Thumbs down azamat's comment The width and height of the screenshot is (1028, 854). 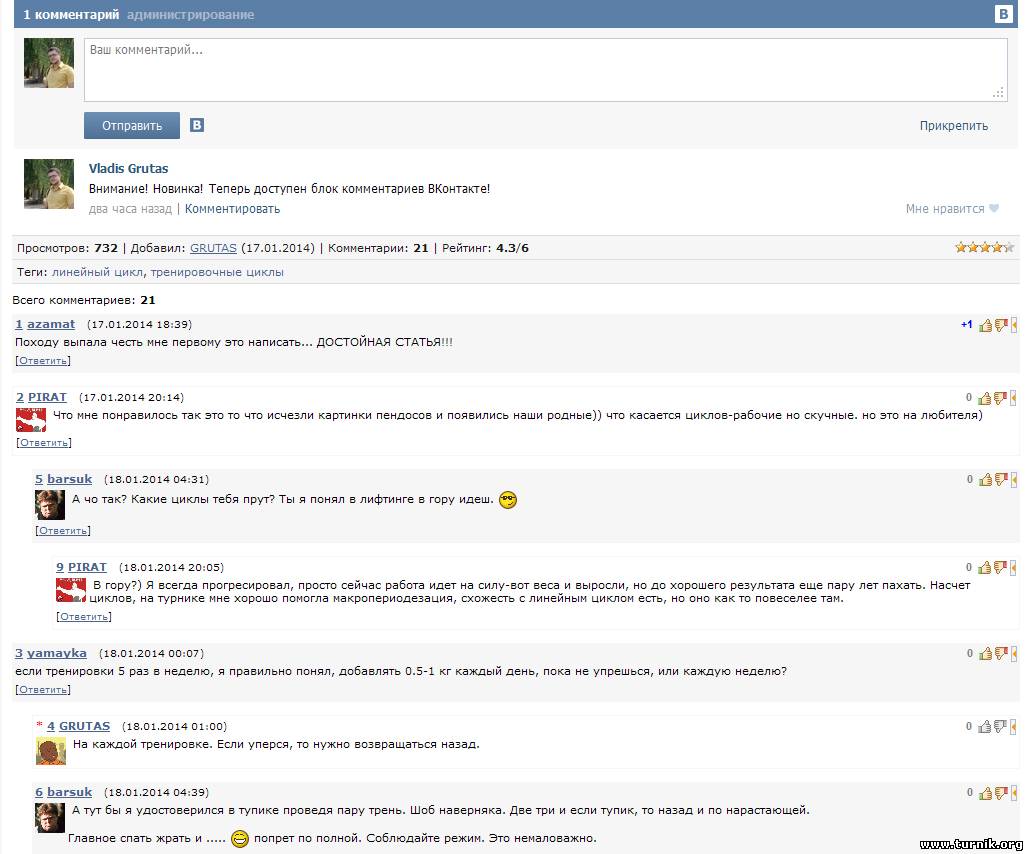(999, 325)
